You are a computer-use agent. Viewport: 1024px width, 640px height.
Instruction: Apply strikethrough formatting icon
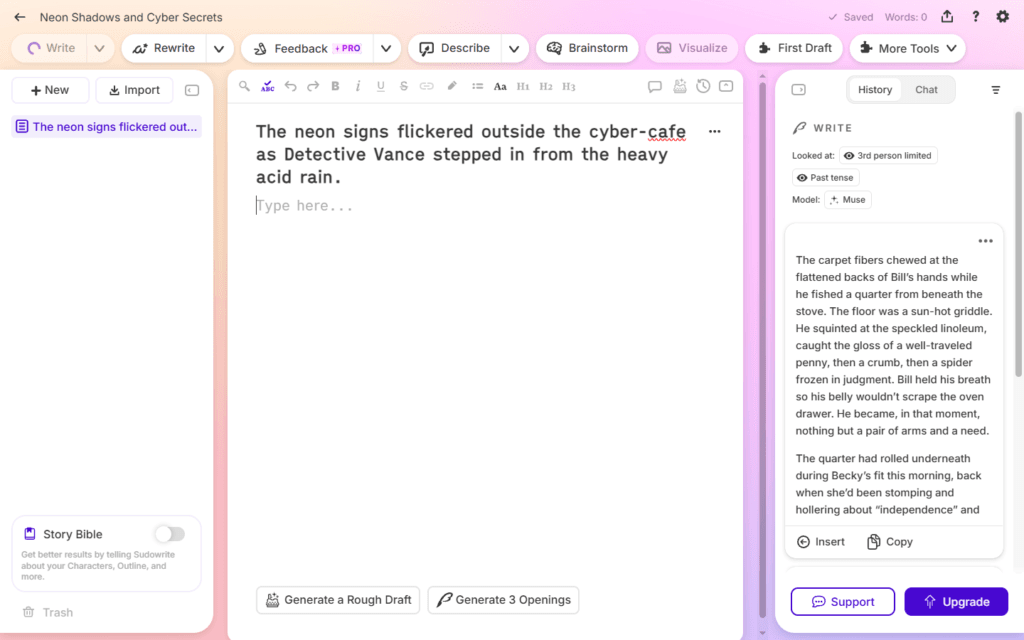pyautogui.click(x=404, y=86)
